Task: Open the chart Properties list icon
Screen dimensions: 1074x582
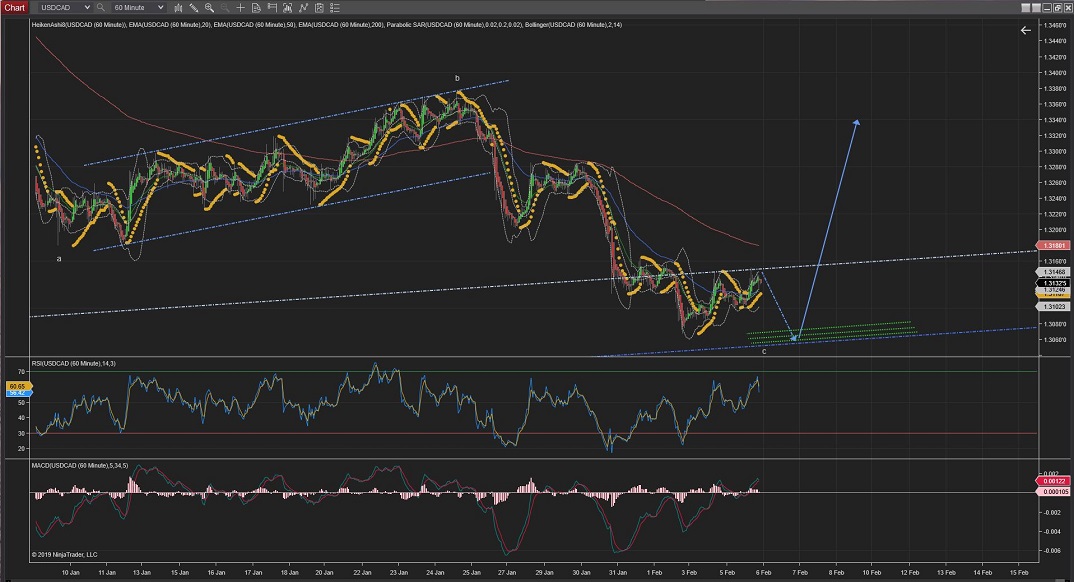Action: [x=337, y=7]
